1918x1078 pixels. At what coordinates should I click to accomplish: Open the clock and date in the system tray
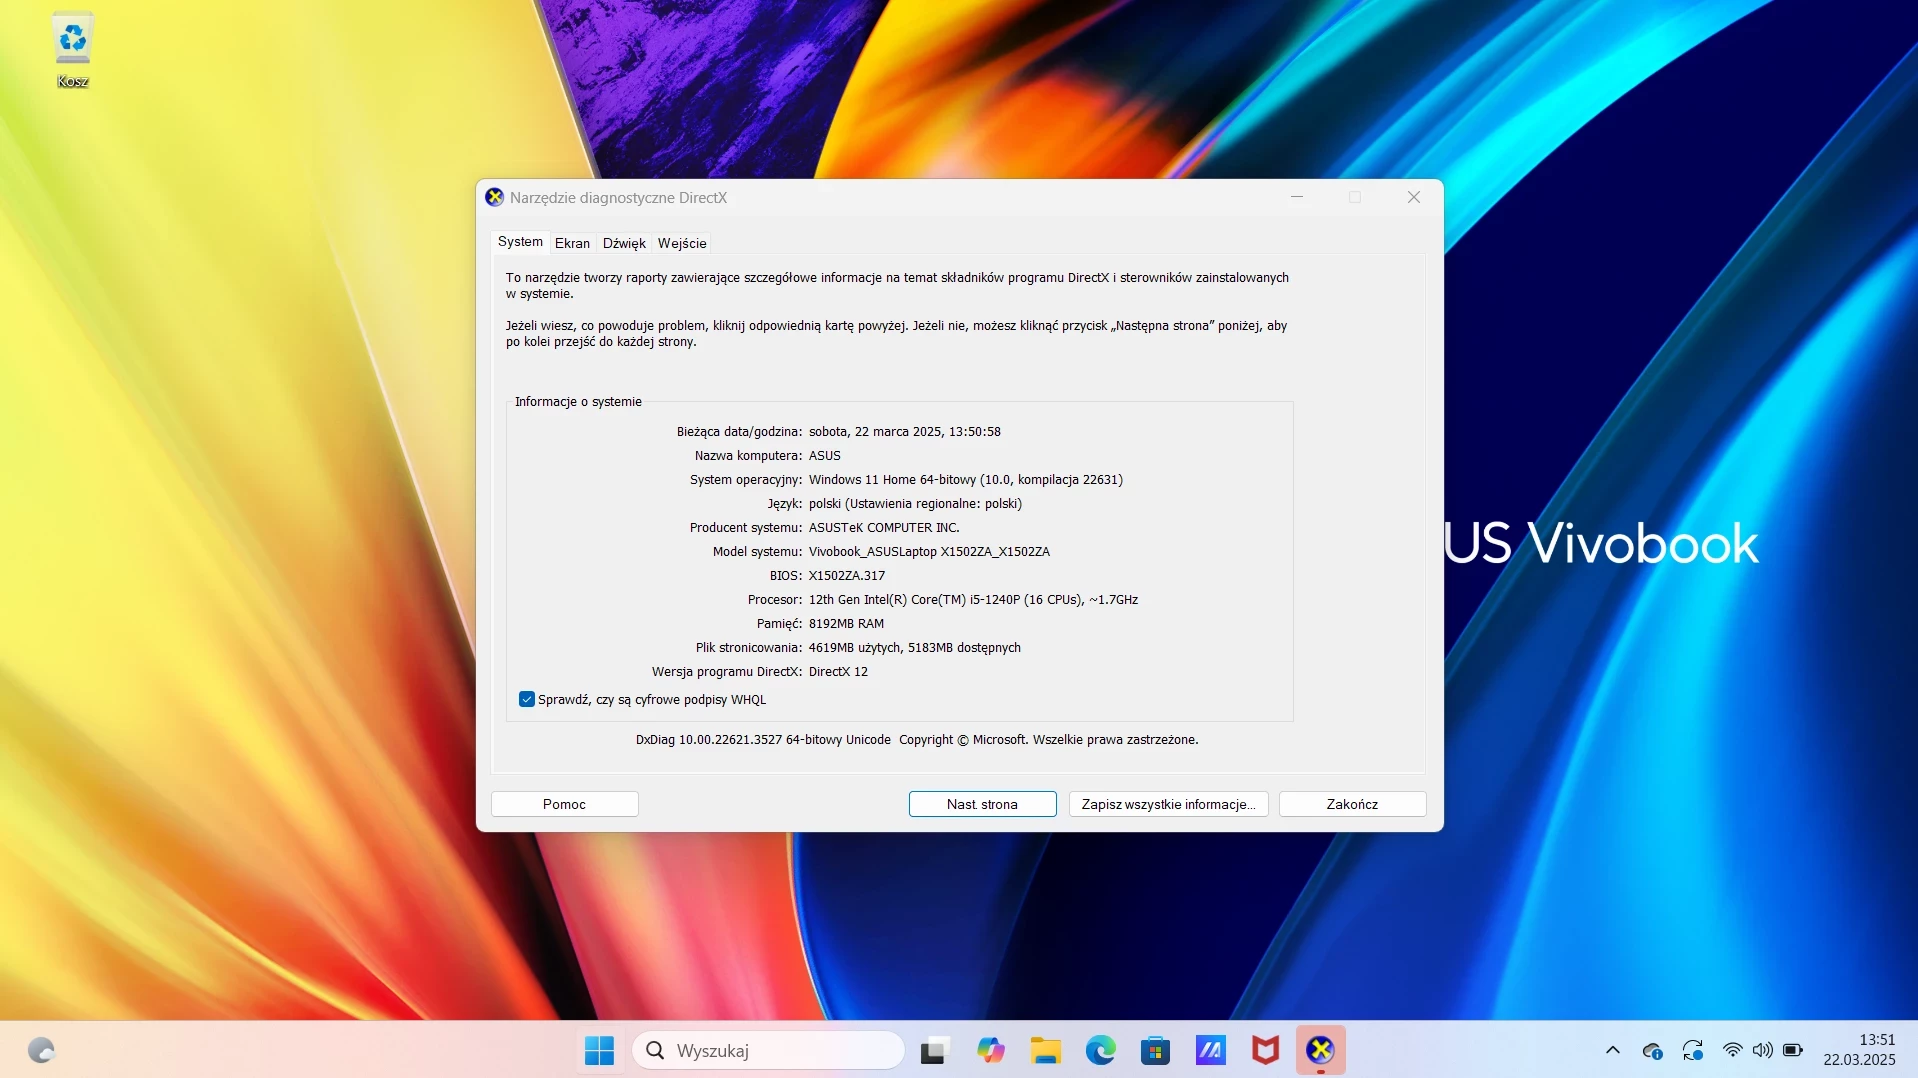pyautogui.click(x=1858, y=1050)
